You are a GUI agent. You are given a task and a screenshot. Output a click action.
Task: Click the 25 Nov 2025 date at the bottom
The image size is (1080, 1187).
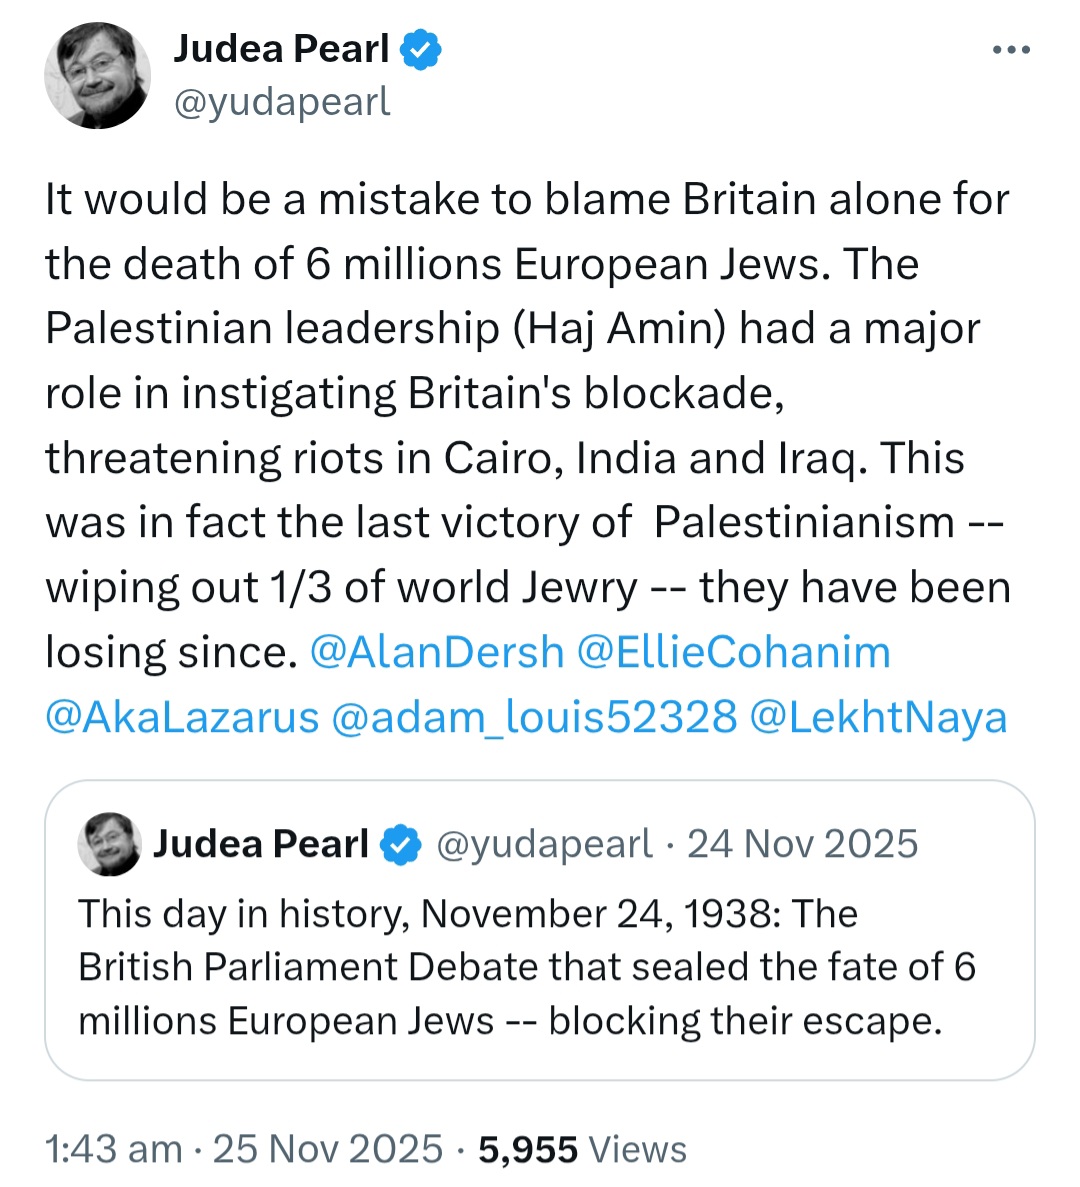click(x=328, y=1148)
